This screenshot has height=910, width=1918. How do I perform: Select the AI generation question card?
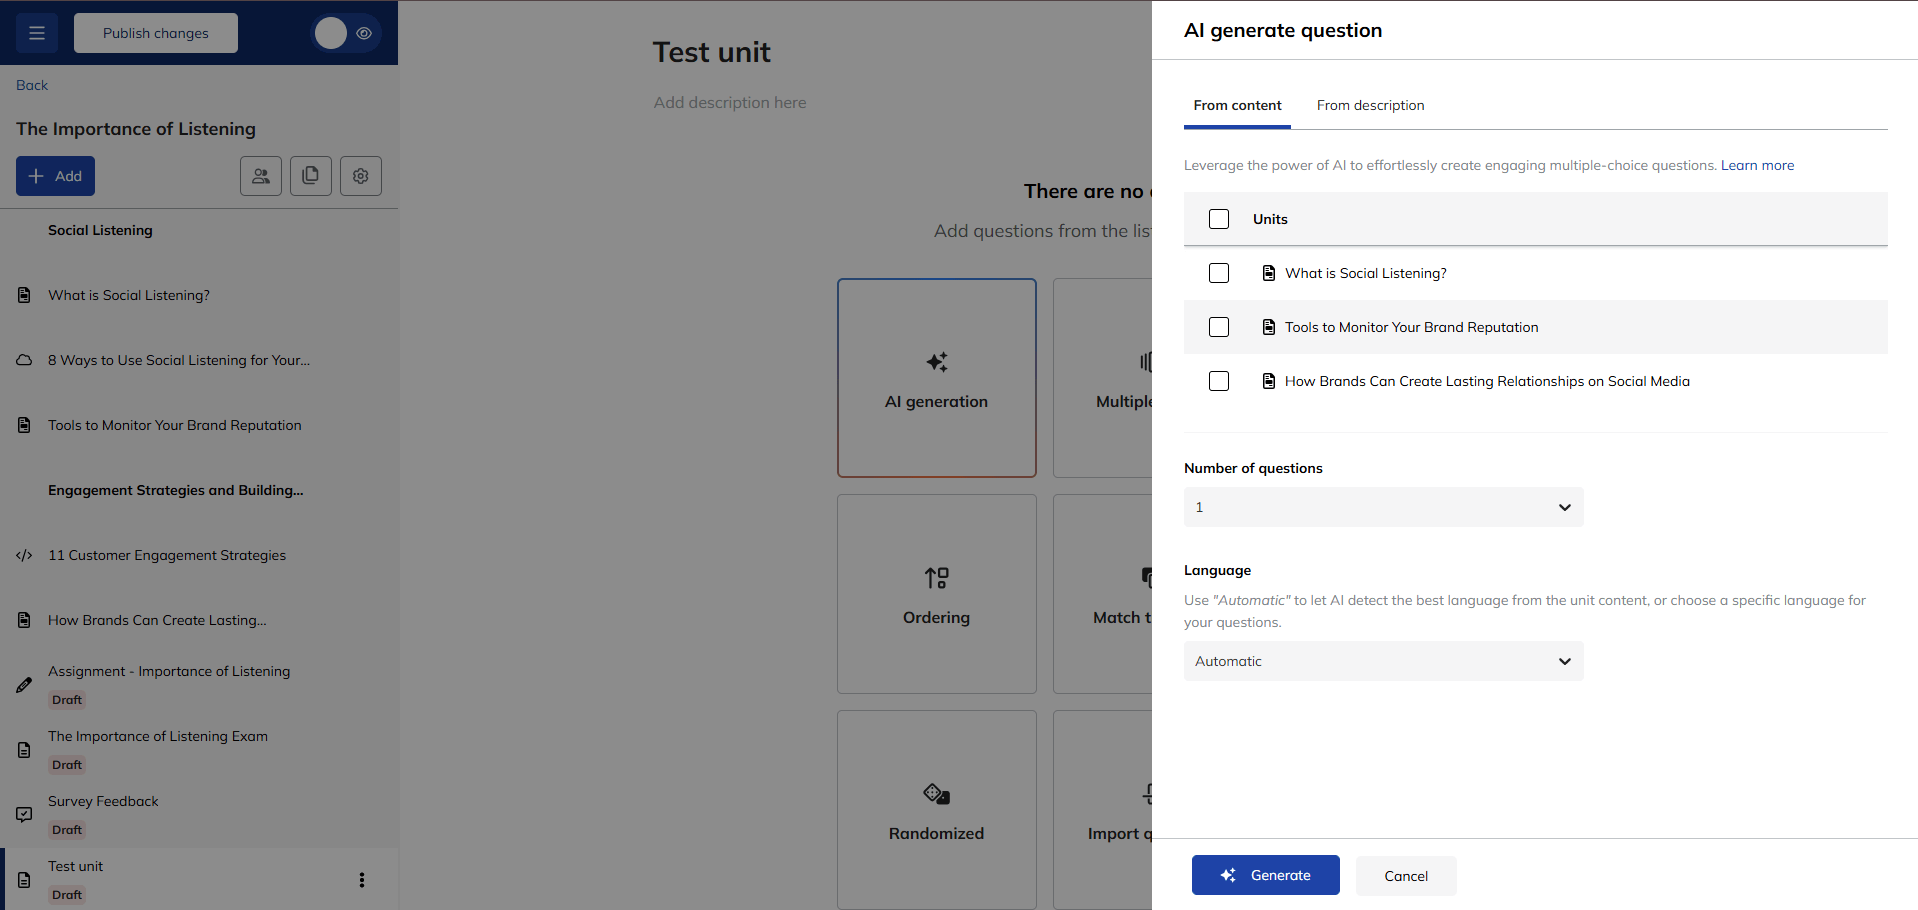pos(936,378)
